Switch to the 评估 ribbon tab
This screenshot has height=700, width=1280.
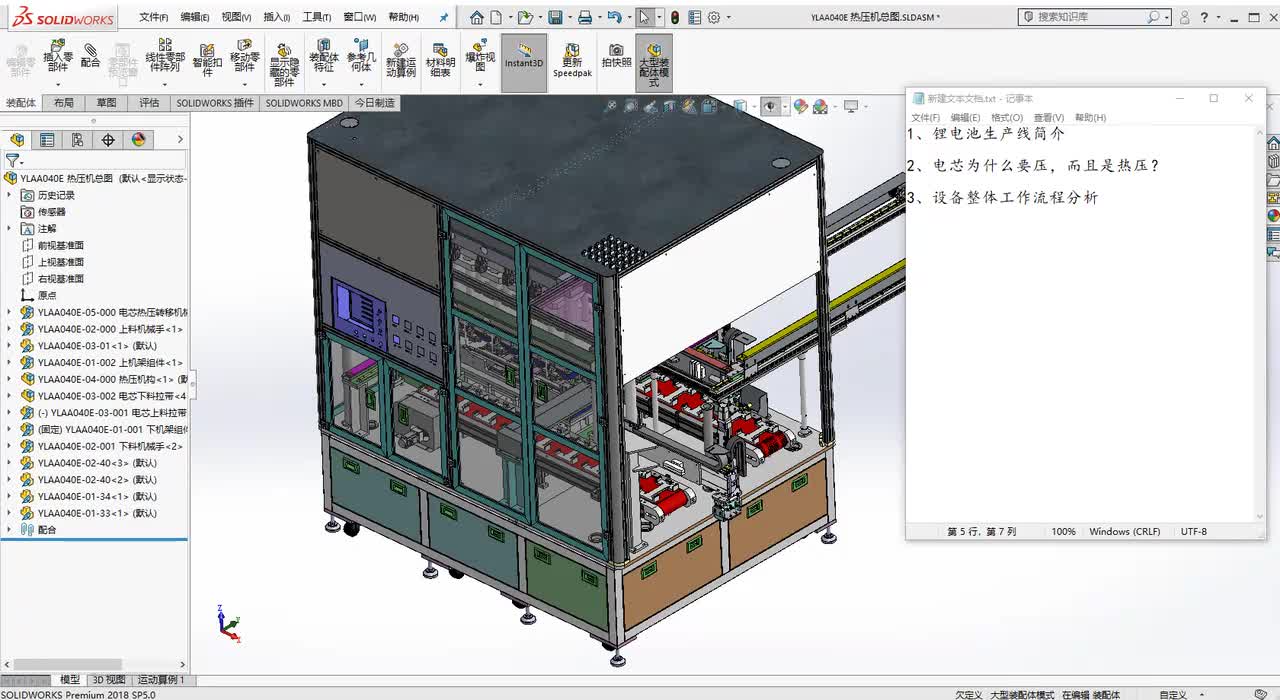[x=149, y=103]
